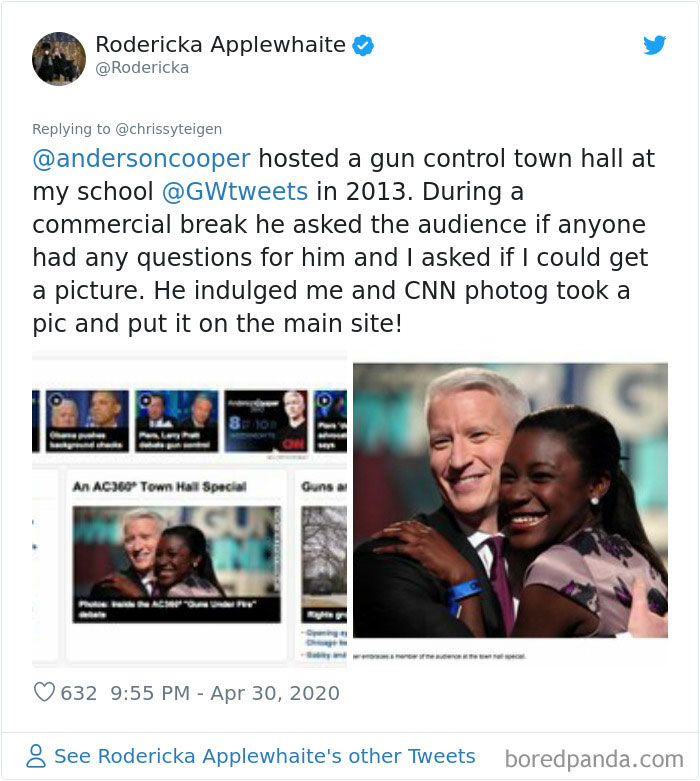Click the 9:55 PM - Apr 30, 2020 timestamp
The width and height of the screenshot is (700, 781).
pyautogui.click(x=225, y=693)
